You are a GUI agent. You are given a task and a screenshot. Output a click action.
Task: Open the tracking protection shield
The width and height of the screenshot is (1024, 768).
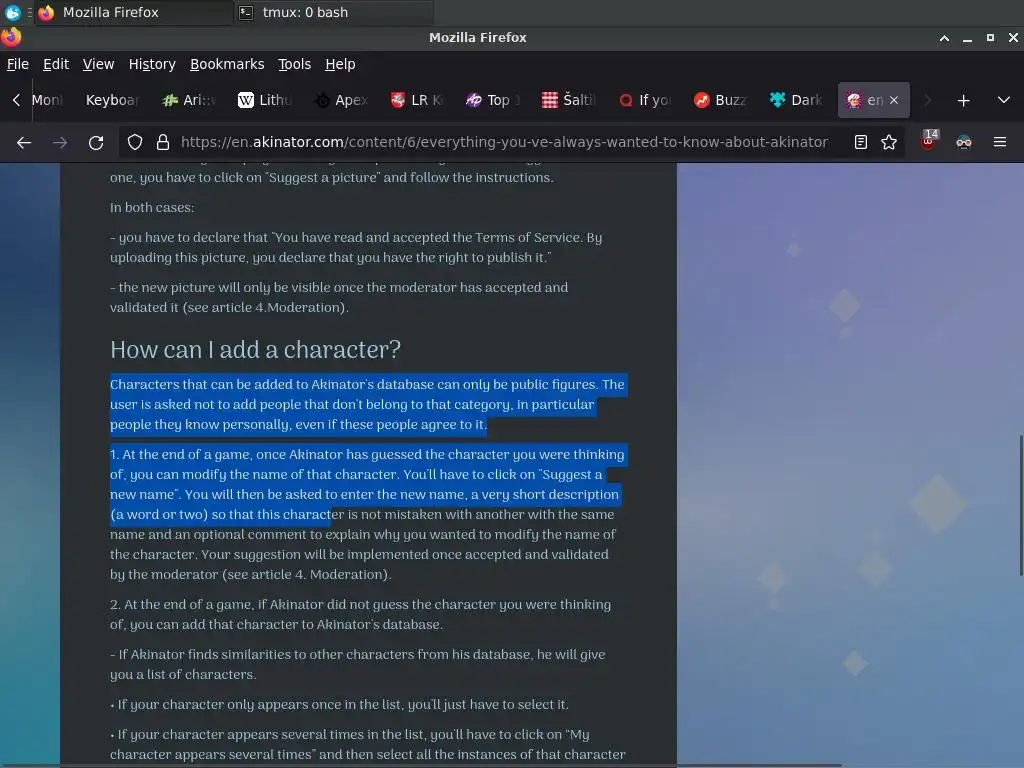tap(135, 142)
